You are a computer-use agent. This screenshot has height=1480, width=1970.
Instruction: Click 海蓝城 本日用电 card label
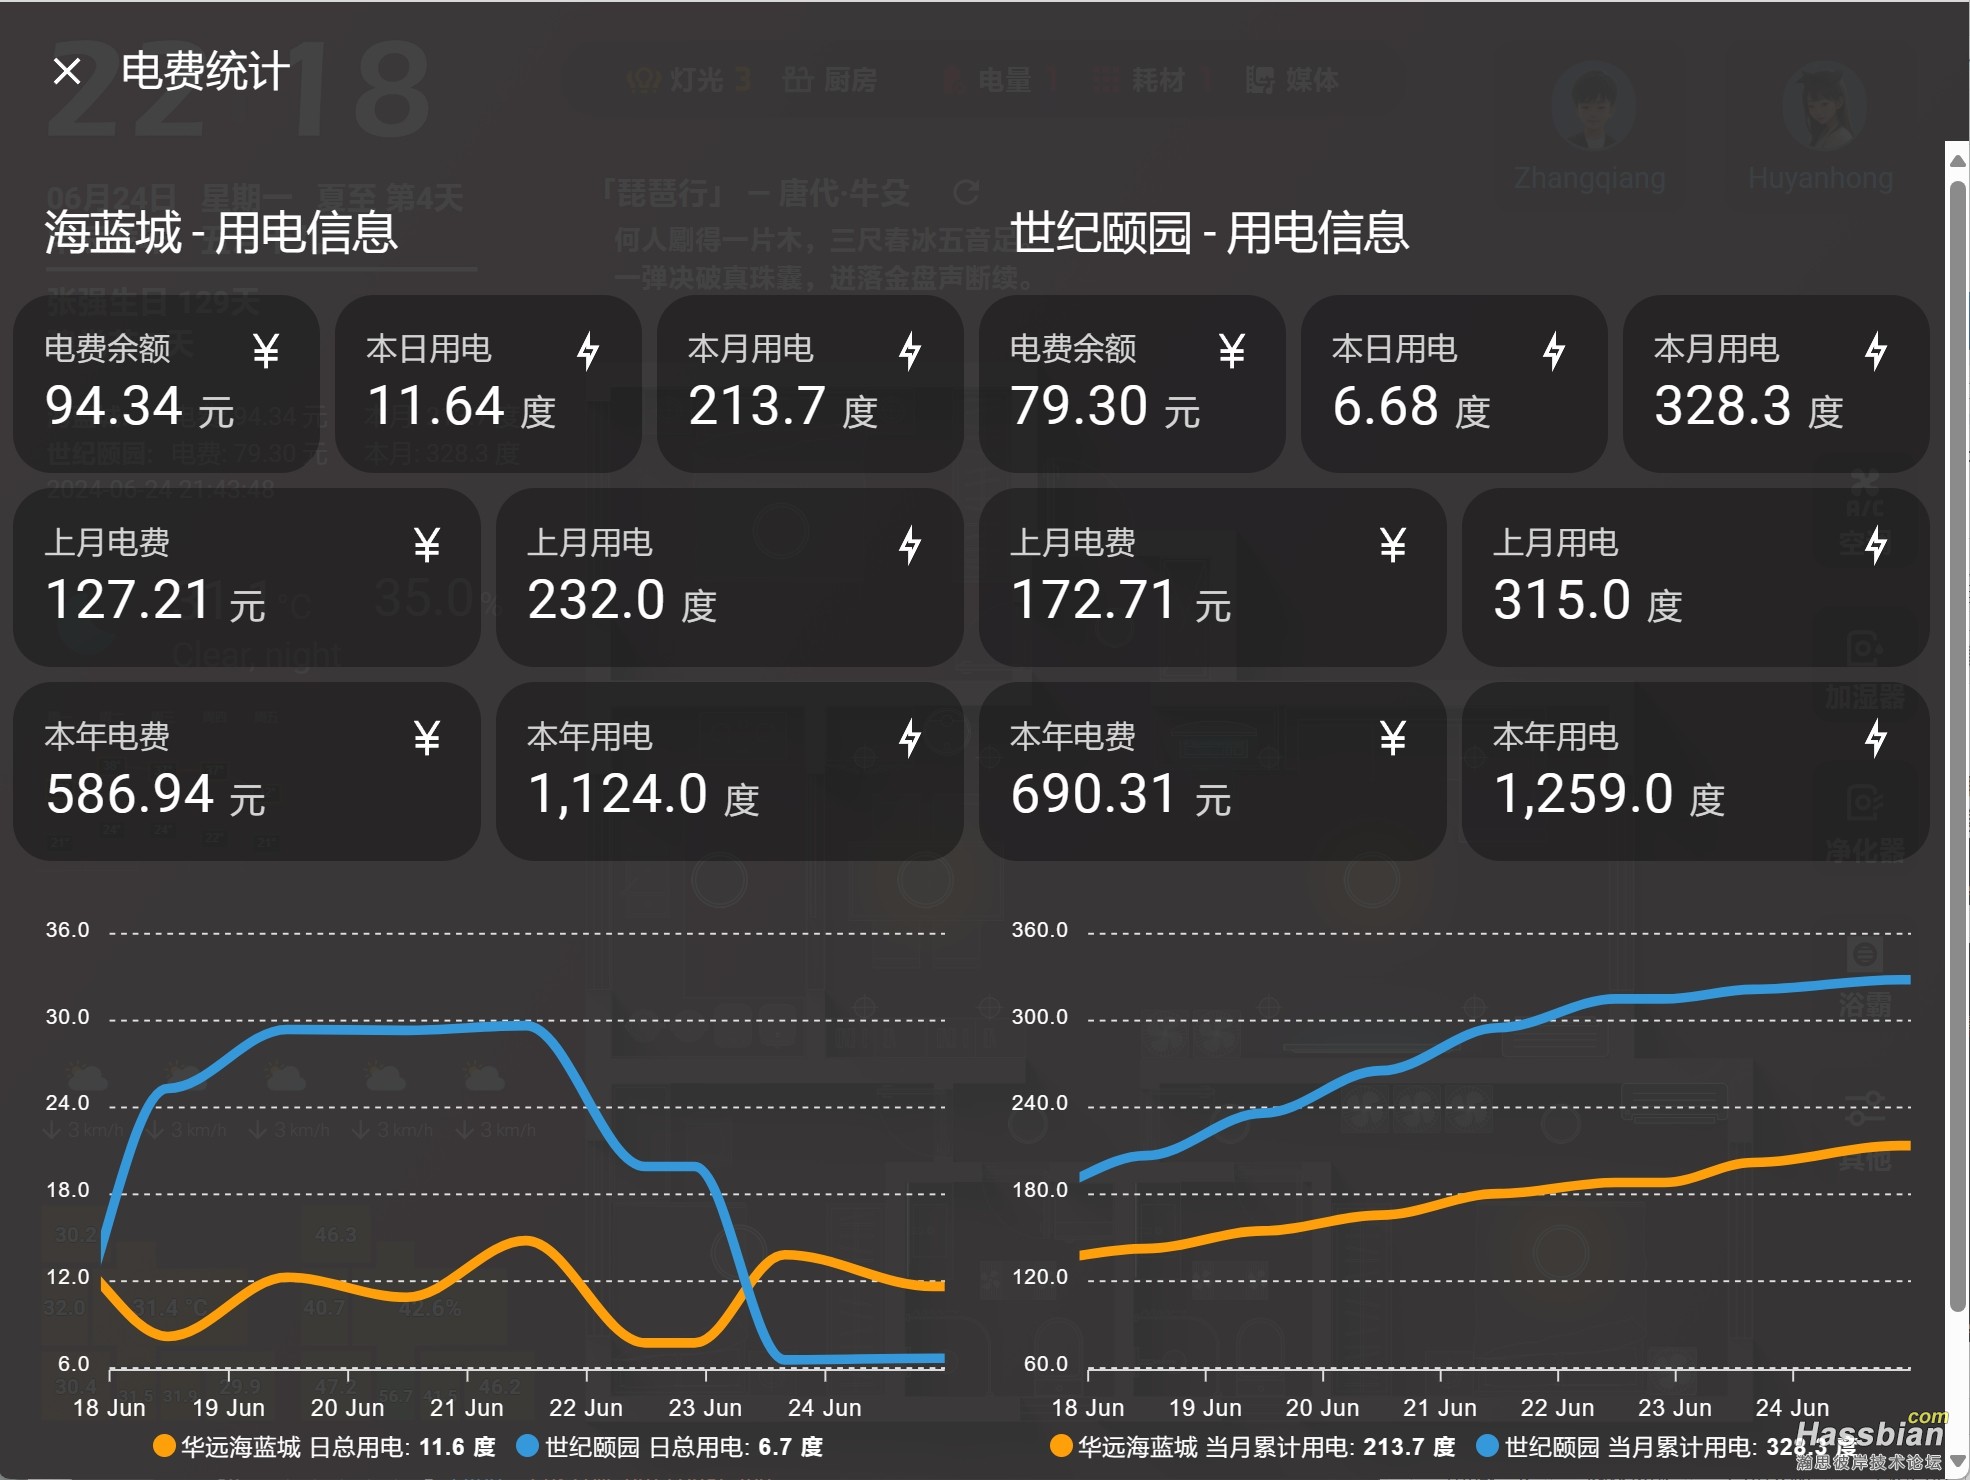point(429,349)
